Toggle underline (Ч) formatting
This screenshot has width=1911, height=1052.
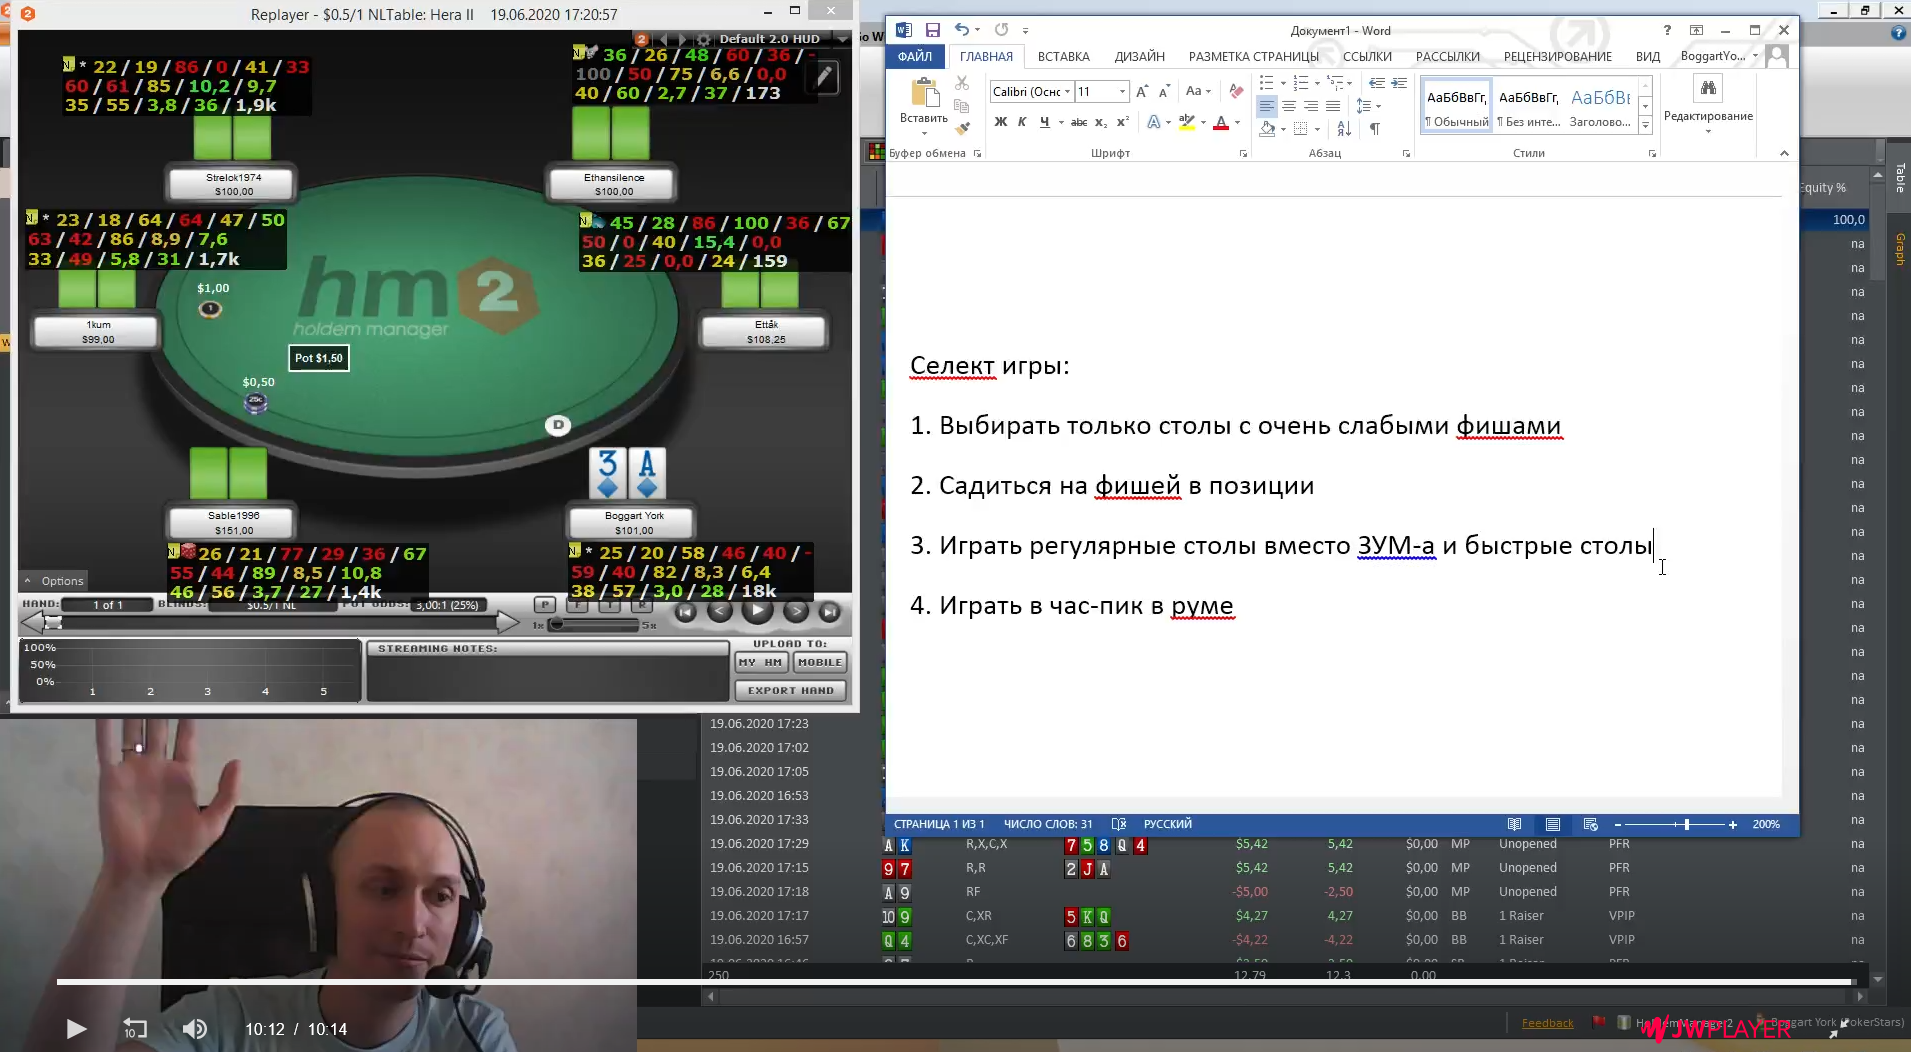pos(1044,122)
